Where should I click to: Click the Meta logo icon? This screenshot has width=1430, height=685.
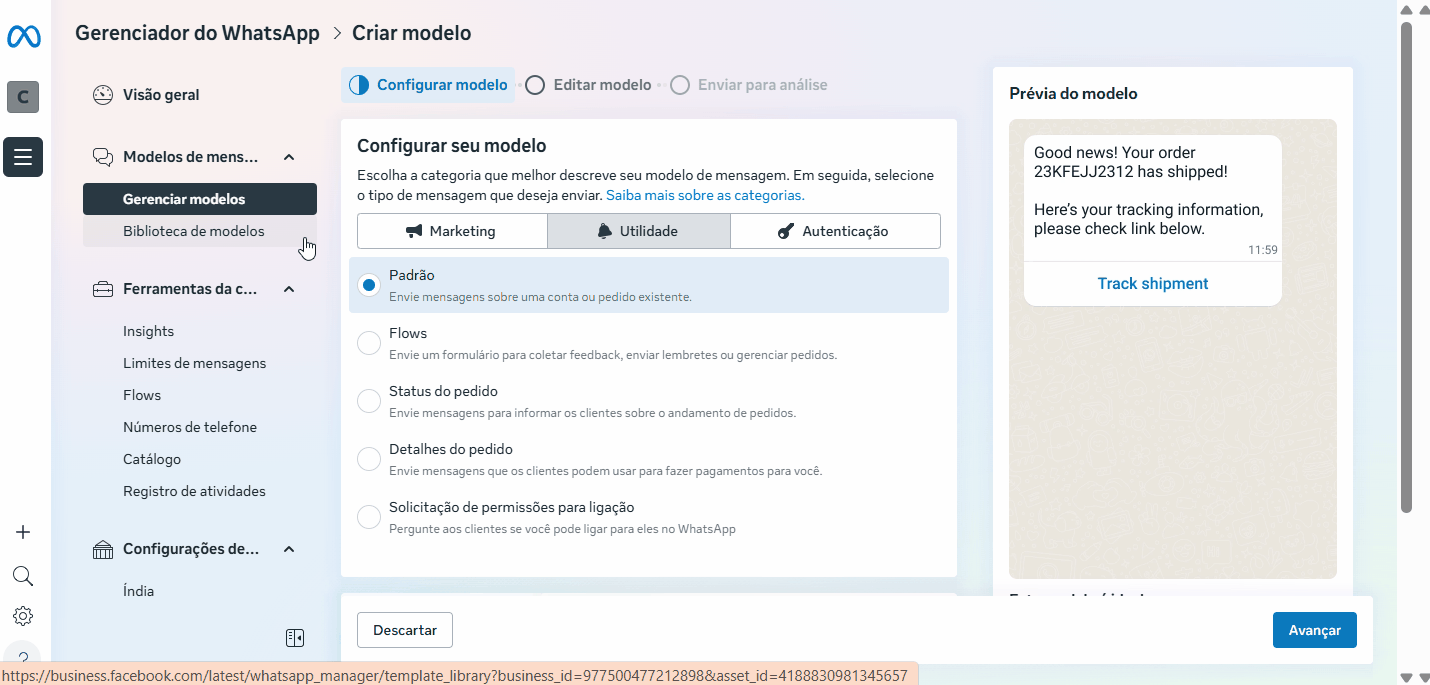[23, 37]
